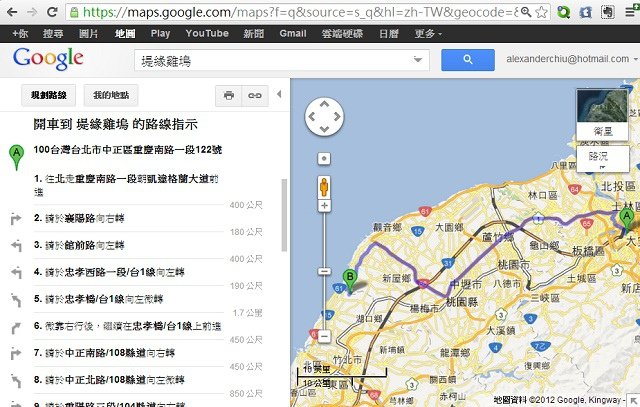Screen dimensions: 640x407
Task: Open 日曆 in the top bar
Action: coord(389,33)
